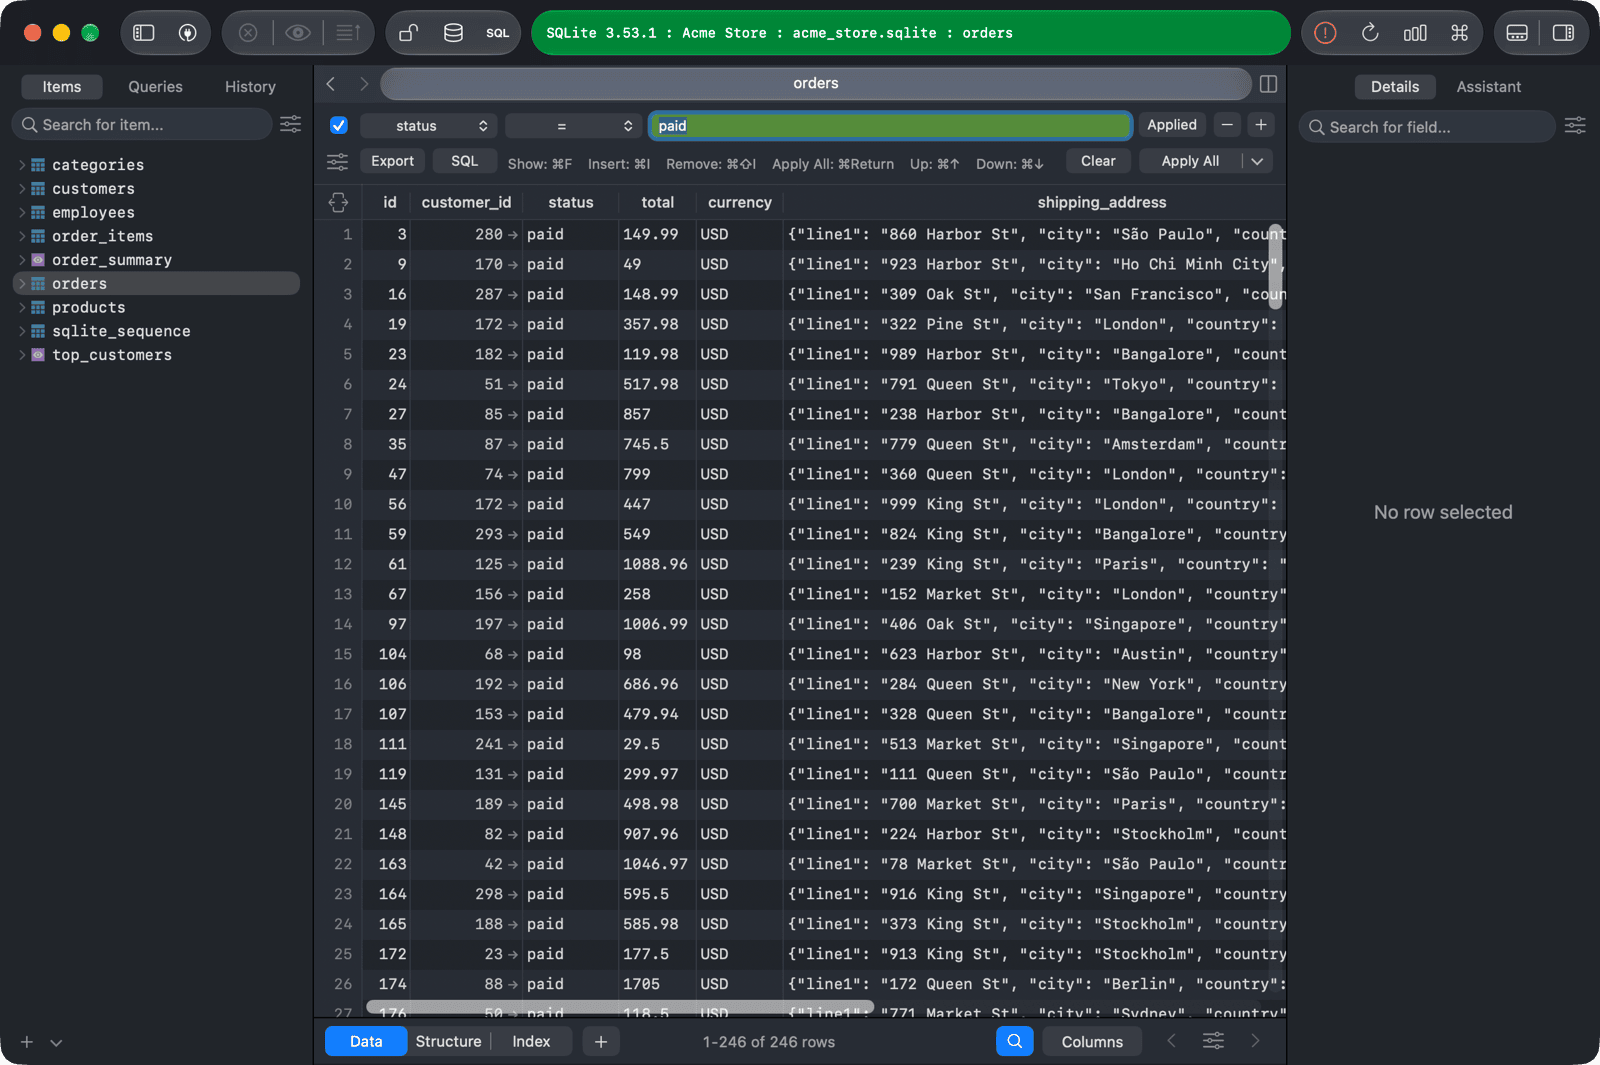Open the status column dropdown
This screenshot has height=1065, width=1600.
coord(428,125)
